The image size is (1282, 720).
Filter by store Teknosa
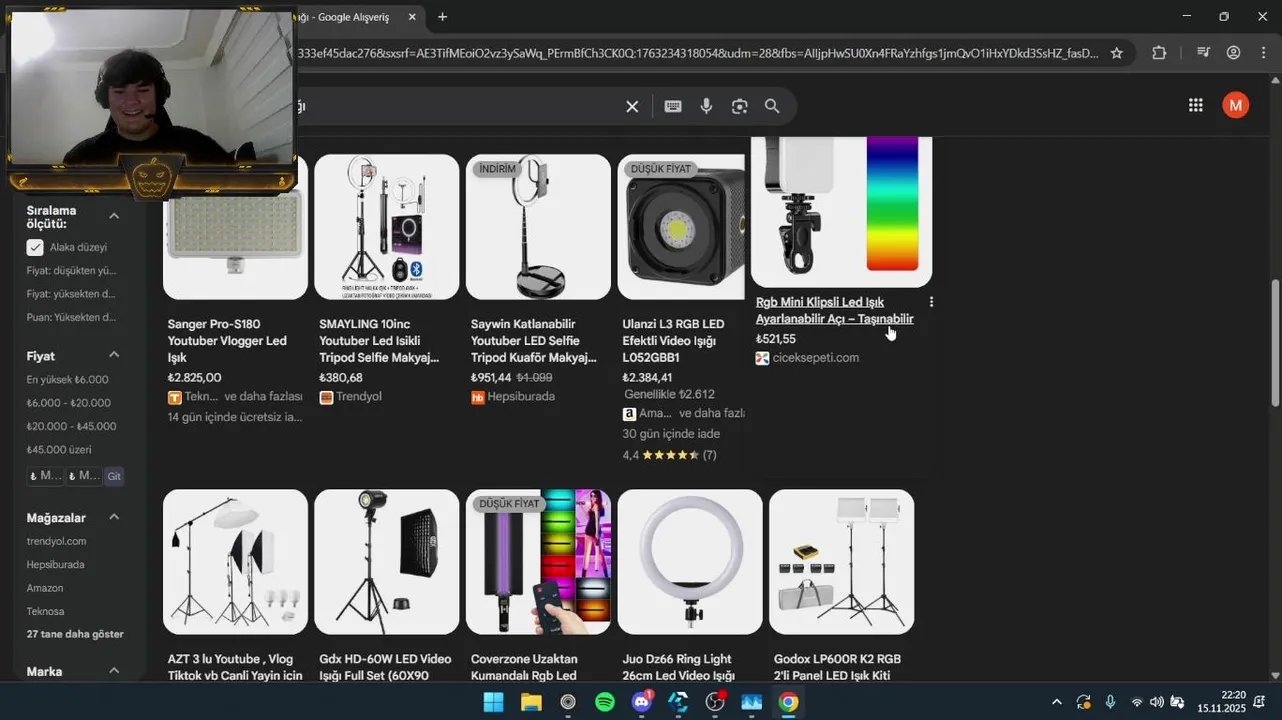pos(46,611)
